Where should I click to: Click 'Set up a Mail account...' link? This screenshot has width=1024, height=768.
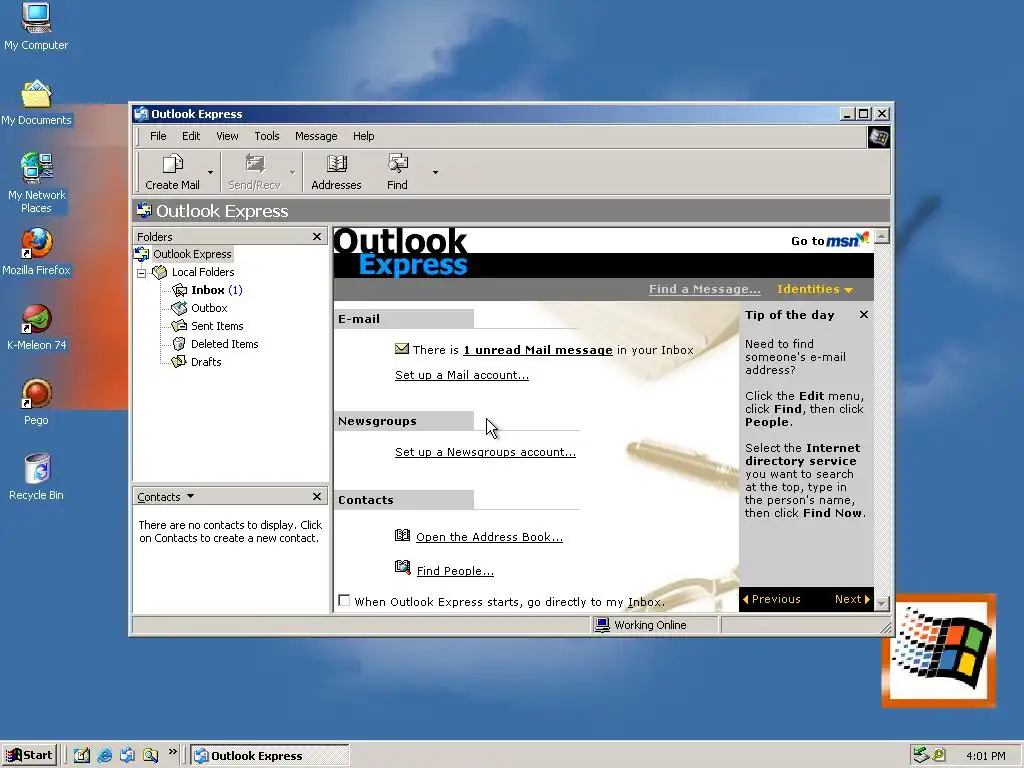(x=462, y=375)
